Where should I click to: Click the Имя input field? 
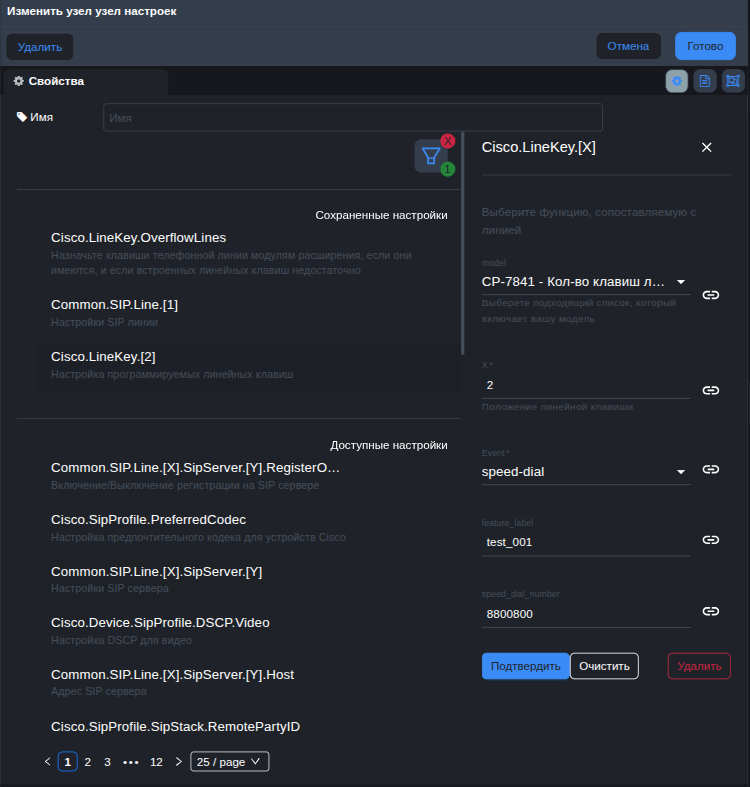click(352, 118)
